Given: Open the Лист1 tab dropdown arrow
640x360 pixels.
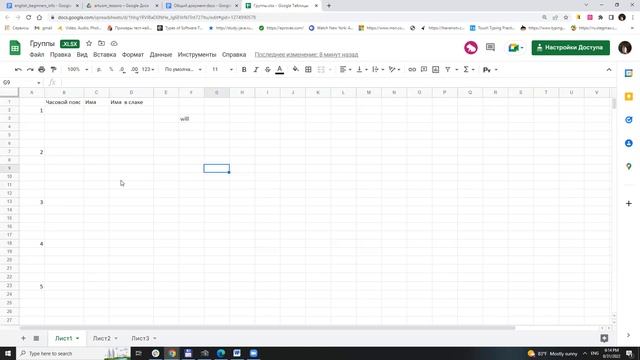Looking at the screenshot, I should tap(78, 338).
